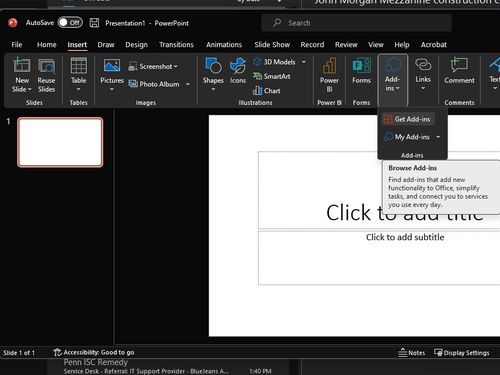The width and height of the screenshot is (500, 375).
Task: Expand the My Add-ins arrow
Action: pos(438,137)
